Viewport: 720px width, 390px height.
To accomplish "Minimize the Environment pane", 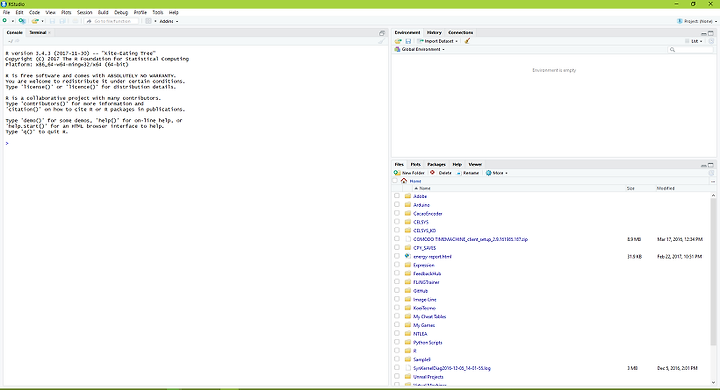I will point(703,33).
